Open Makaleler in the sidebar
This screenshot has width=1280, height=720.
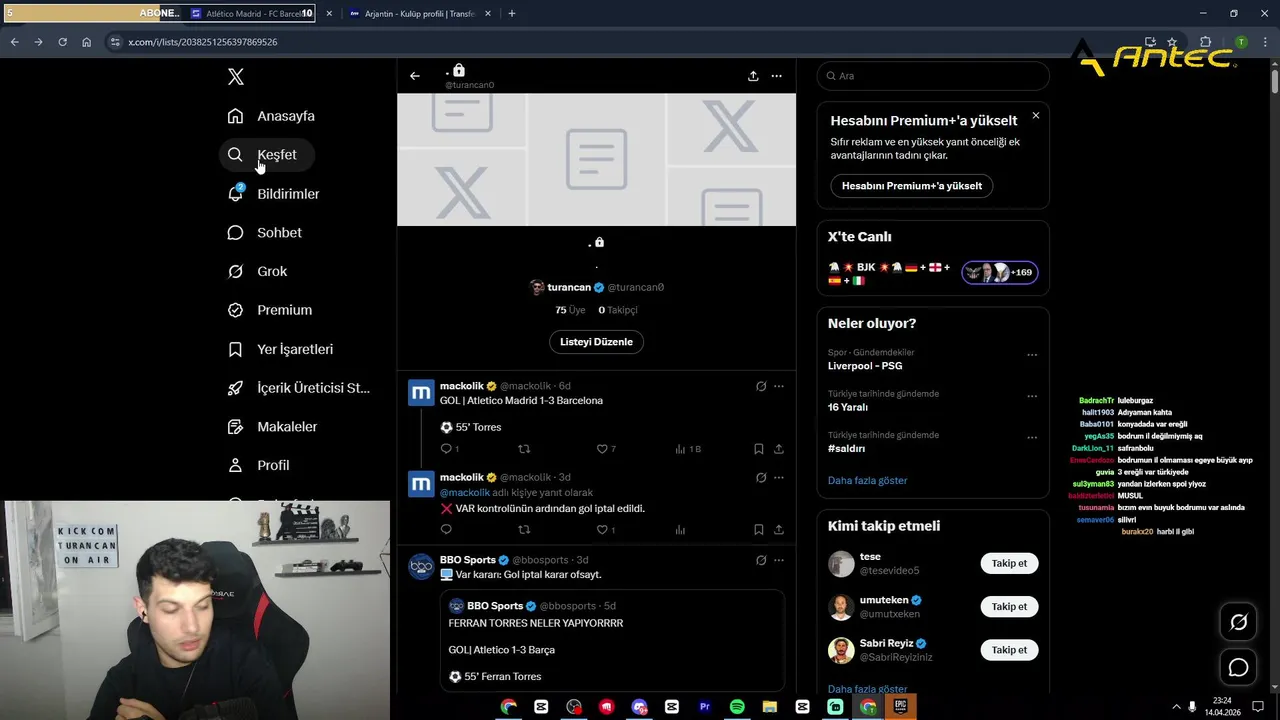pos(273,427)
